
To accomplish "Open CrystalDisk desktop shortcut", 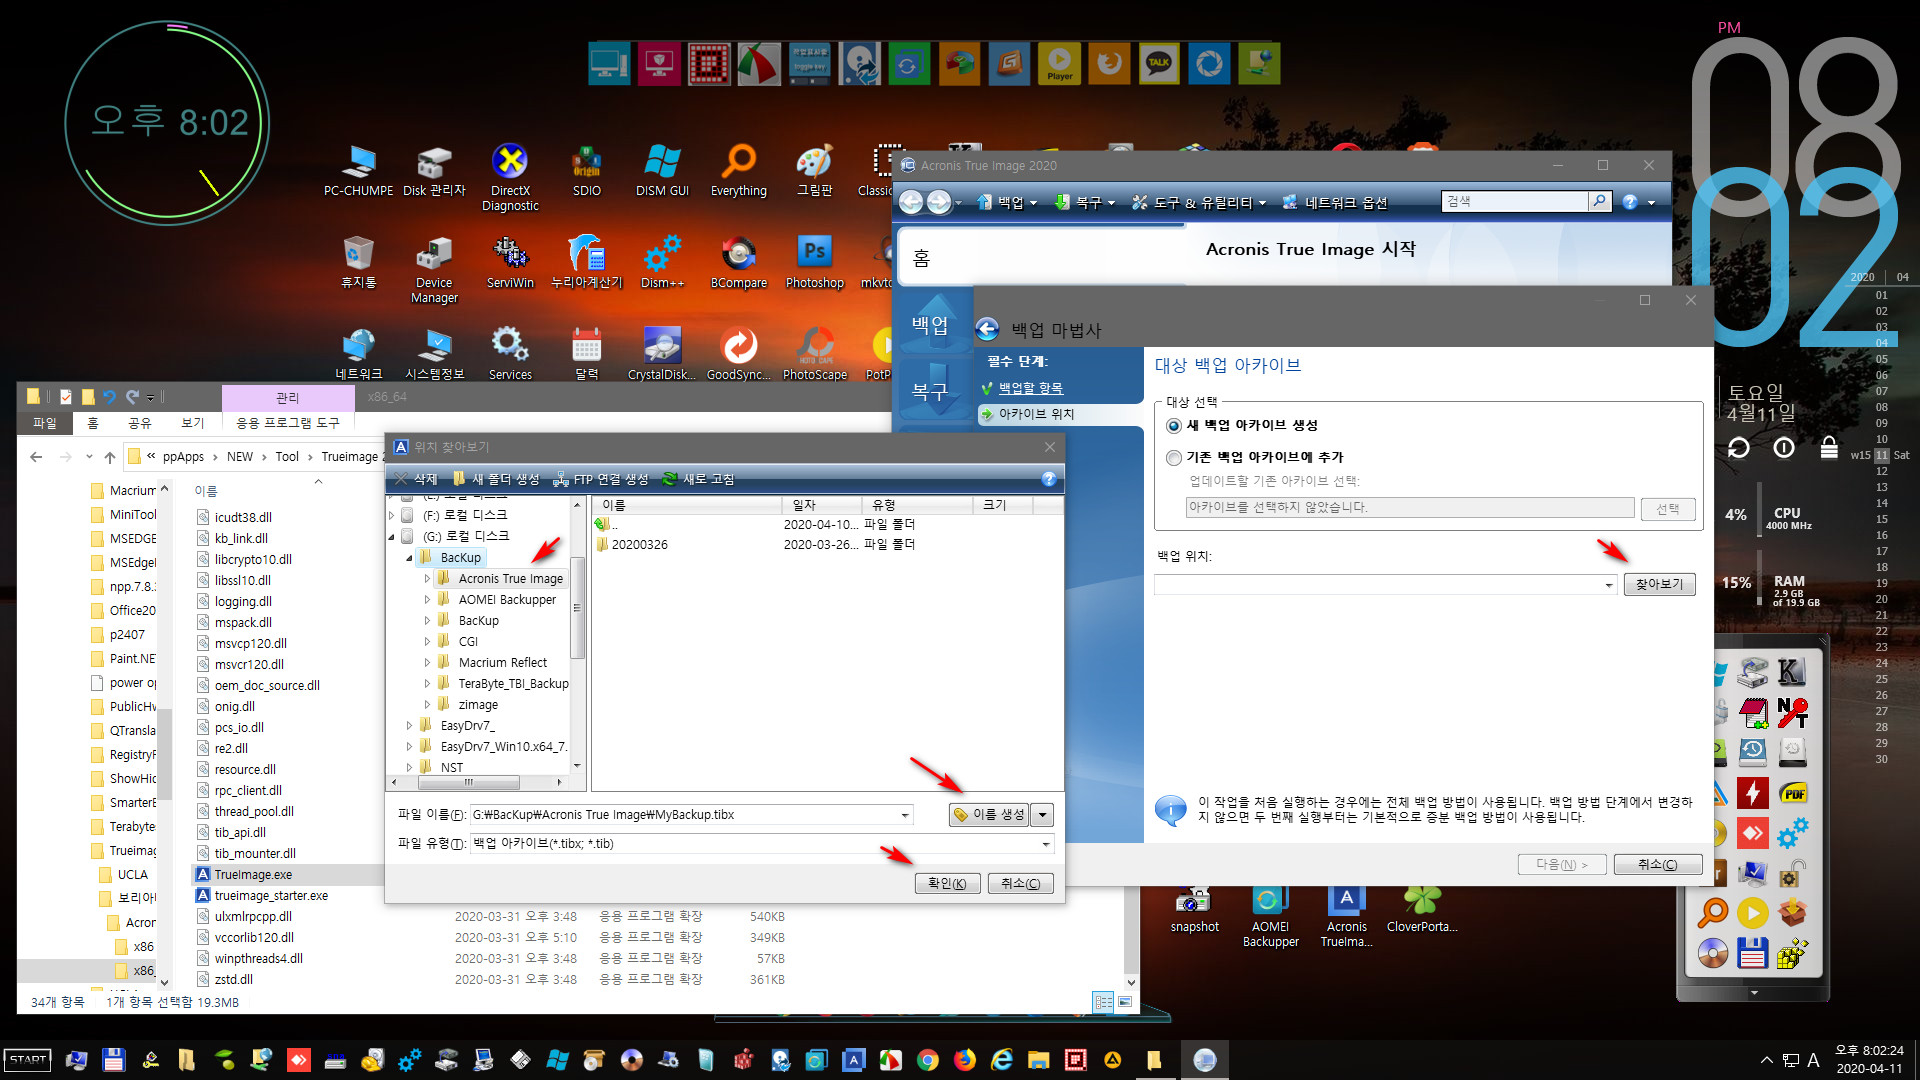I will [662, 354].
